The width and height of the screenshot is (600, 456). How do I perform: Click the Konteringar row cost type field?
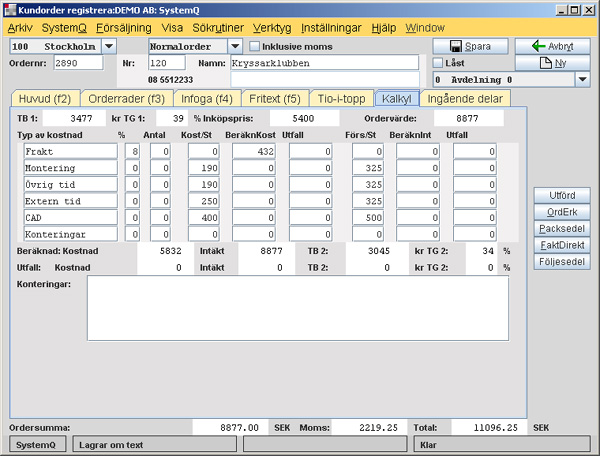tap(70, 234)
